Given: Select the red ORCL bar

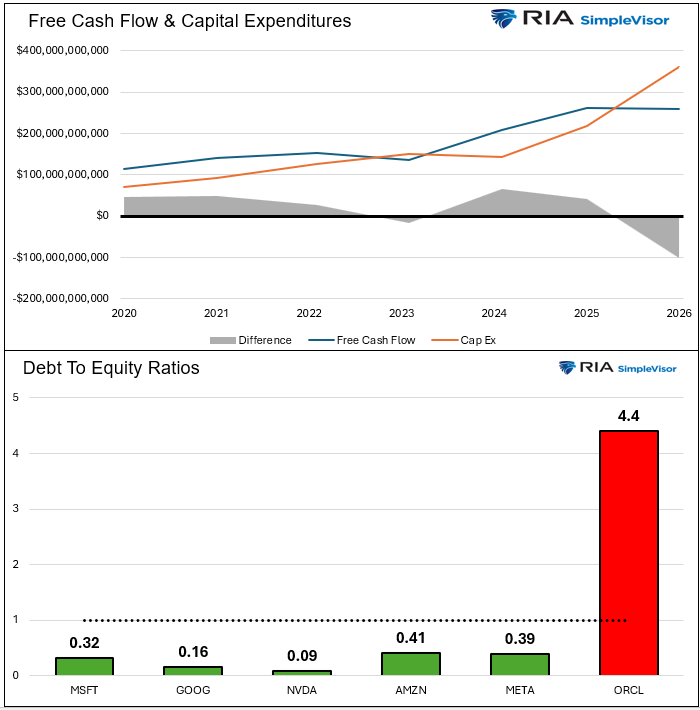Looking at the screenshot, I should tap(628, 552).
